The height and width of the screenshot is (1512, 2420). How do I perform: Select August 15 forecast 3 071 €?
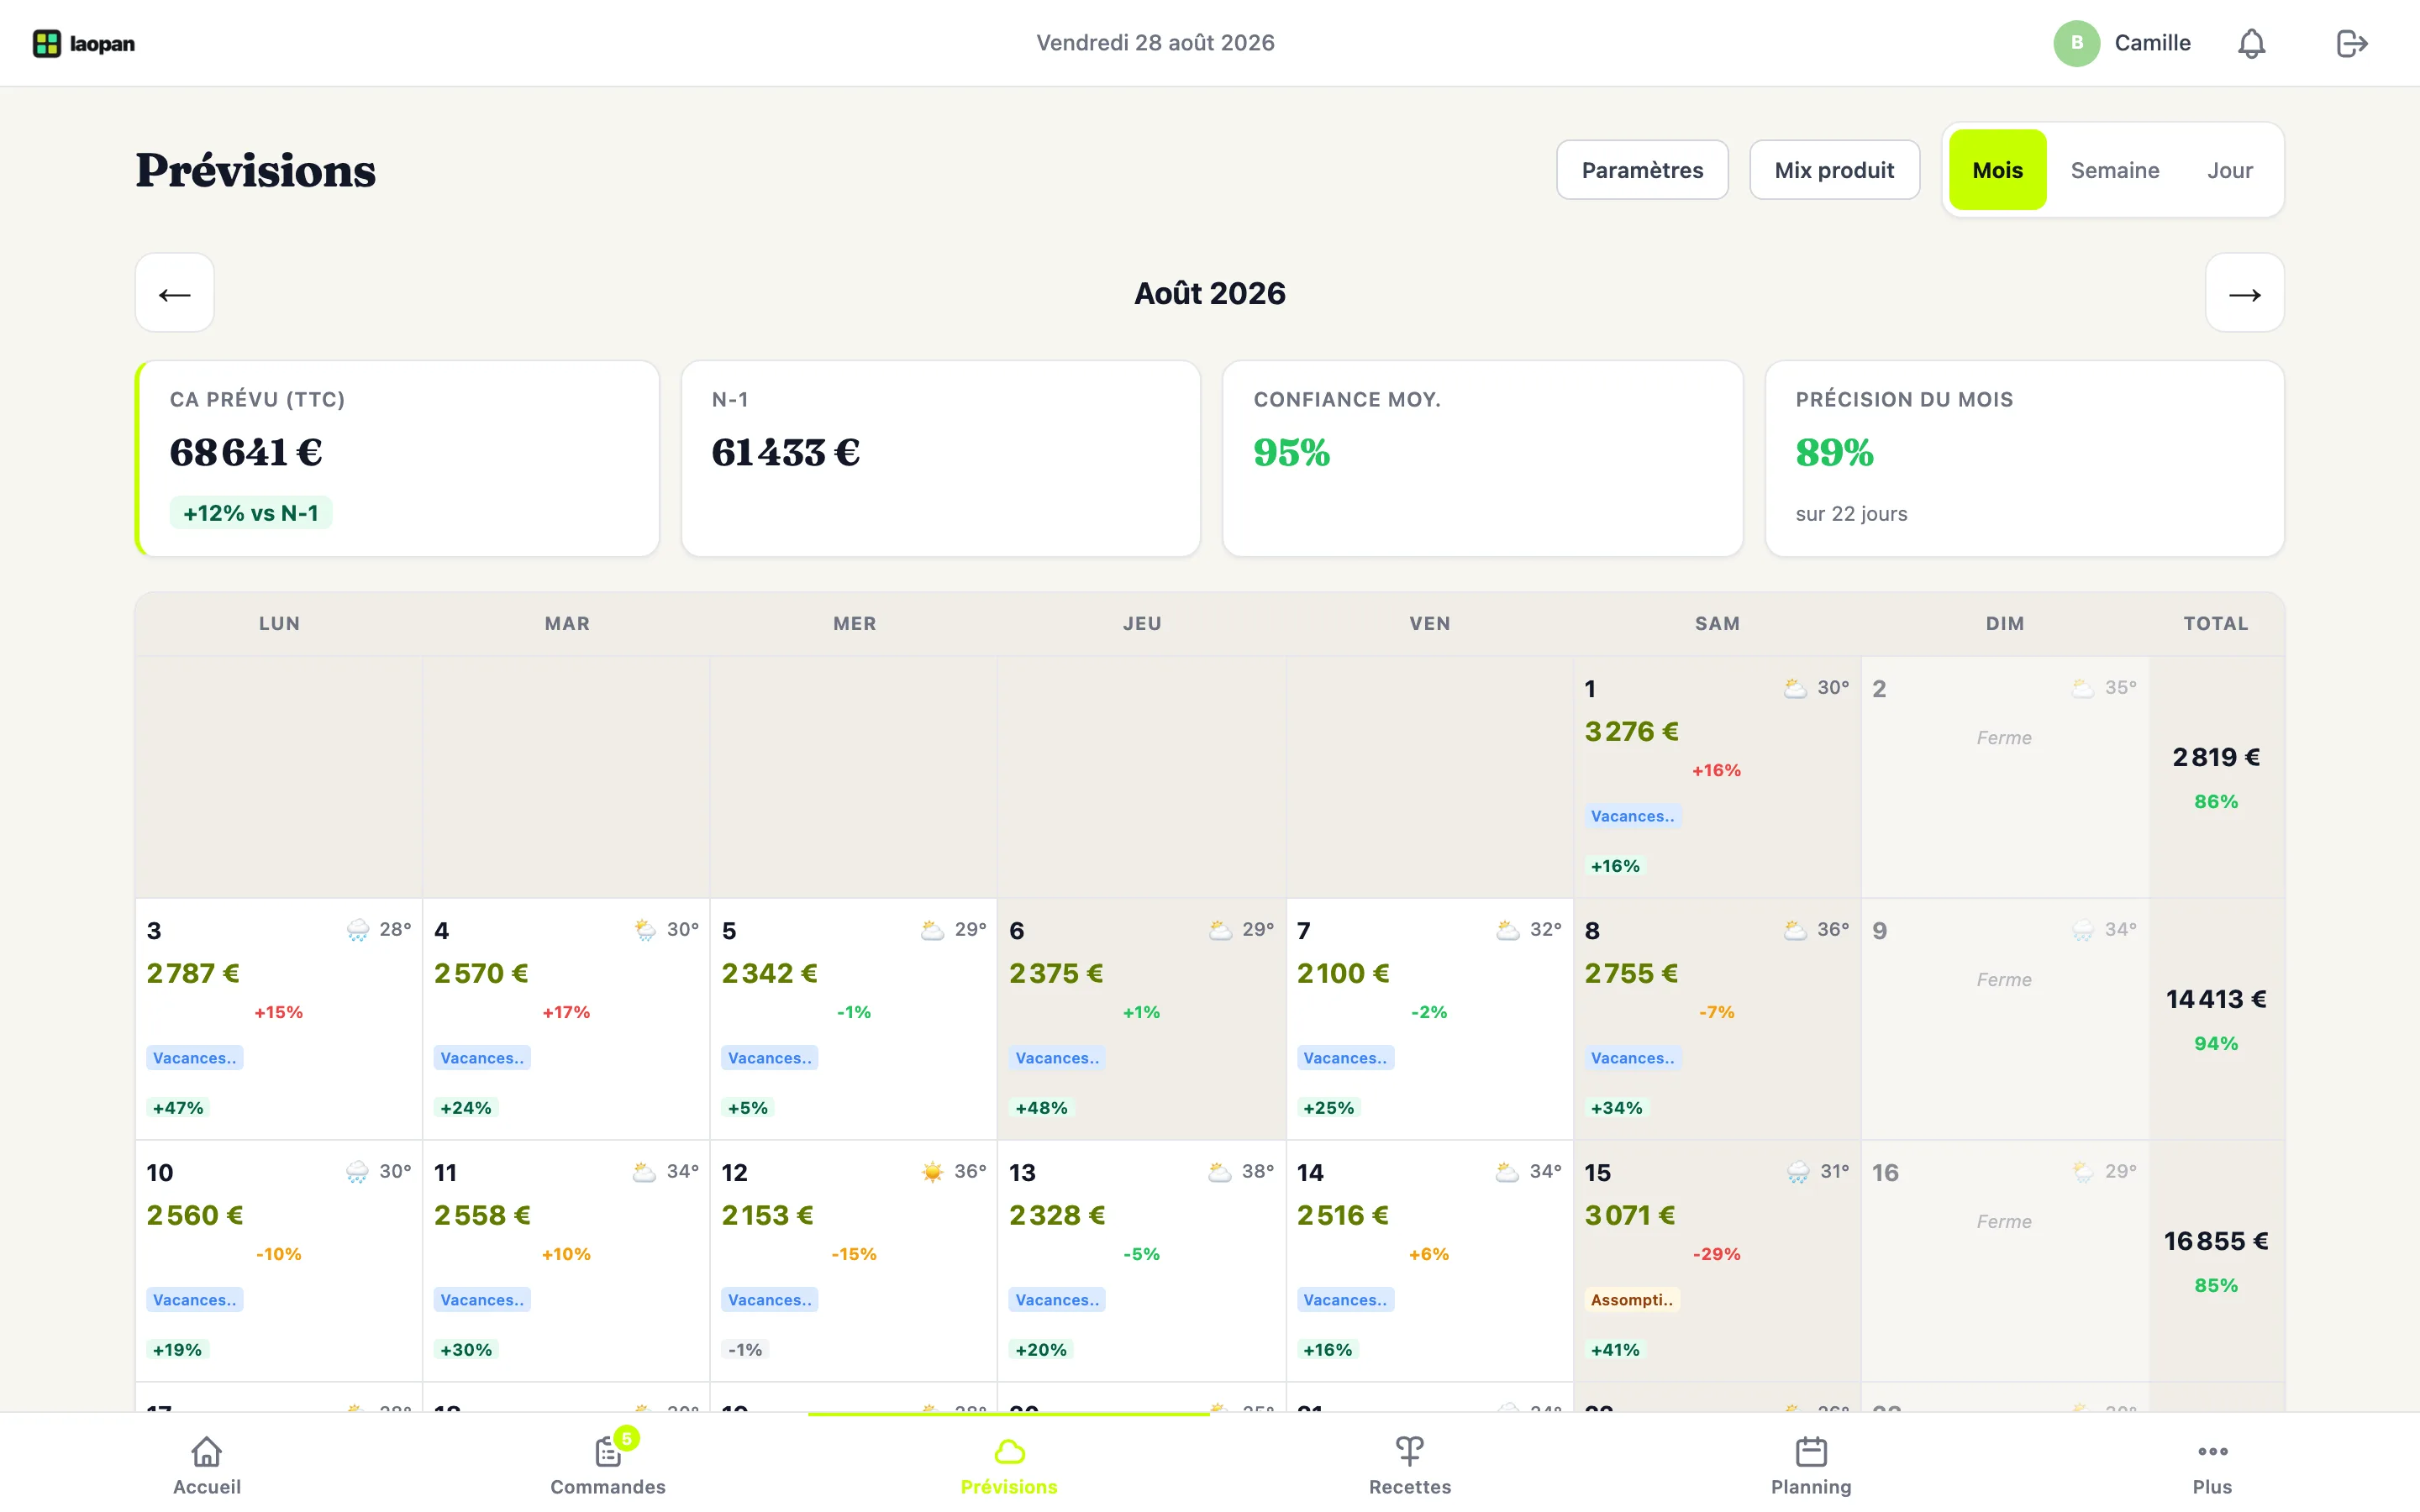pyautogui.click(x=1630, y=1215)
